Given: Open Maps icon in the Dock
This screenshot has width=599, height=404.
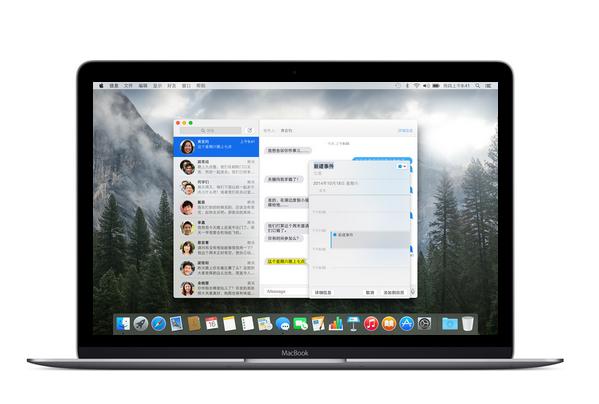Looking at the screenshot, I should click(x=265, y=324).
